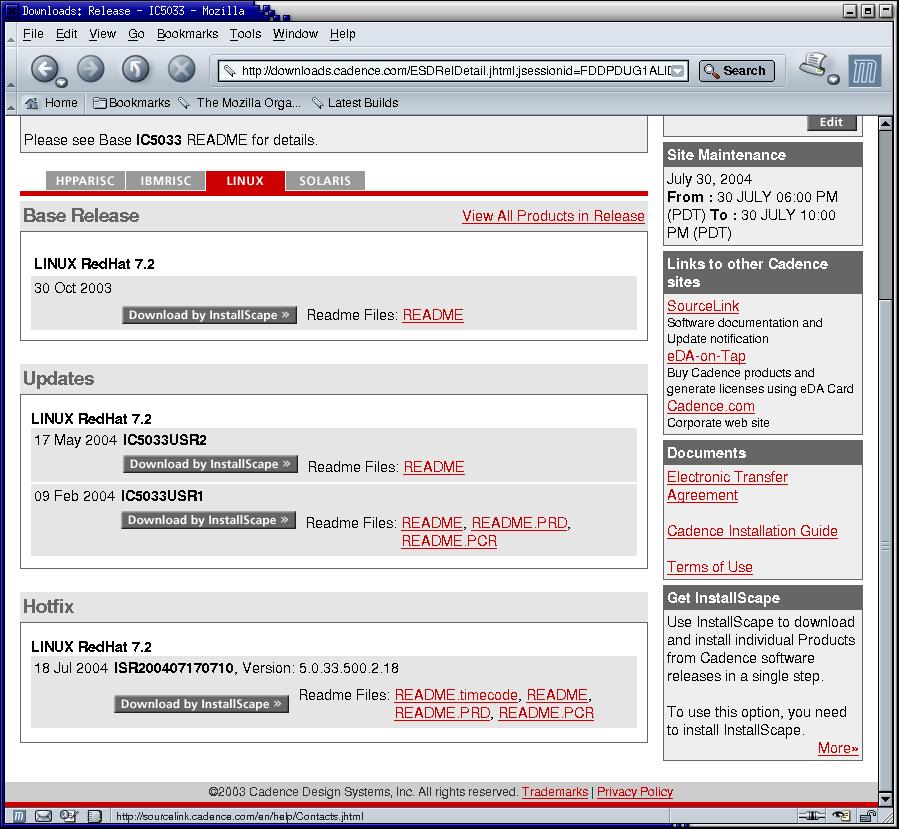This screenshot has width=899, height=829.
Task: Select the LINUX platform tab
Action: pyautogui.click(x=245, y=181)
